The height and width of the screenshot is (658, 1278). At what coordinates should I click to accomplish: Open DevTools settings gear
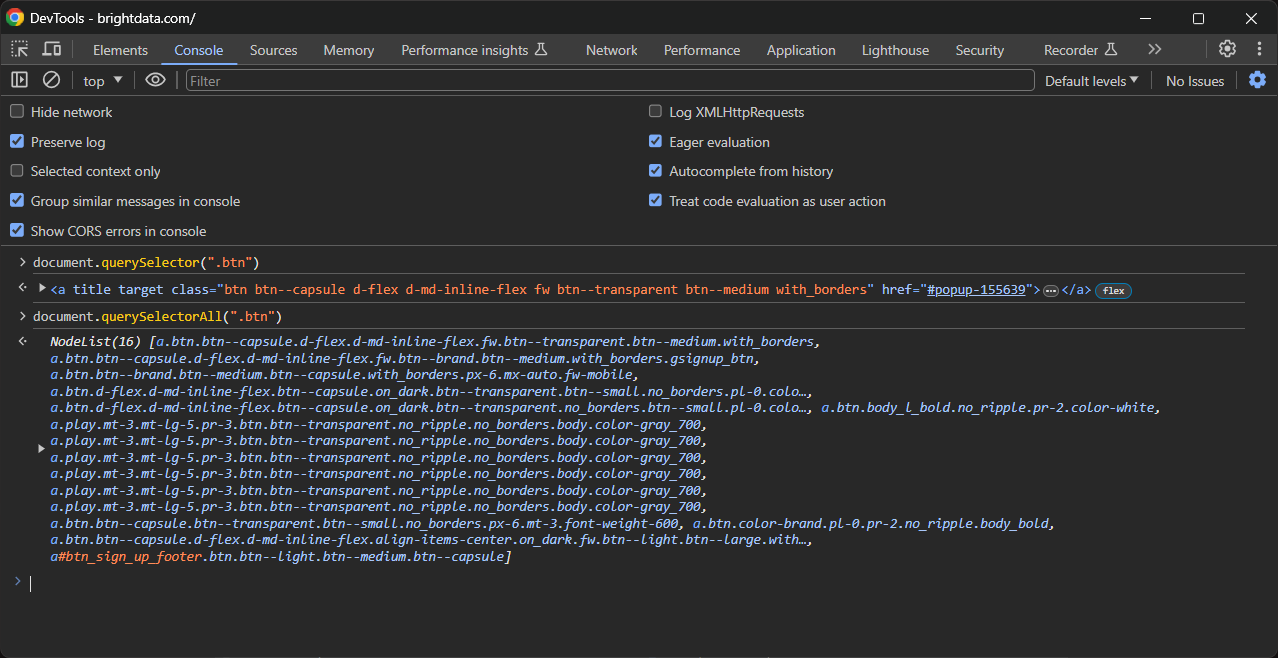pyautogui.click(x=1227, y=49)
